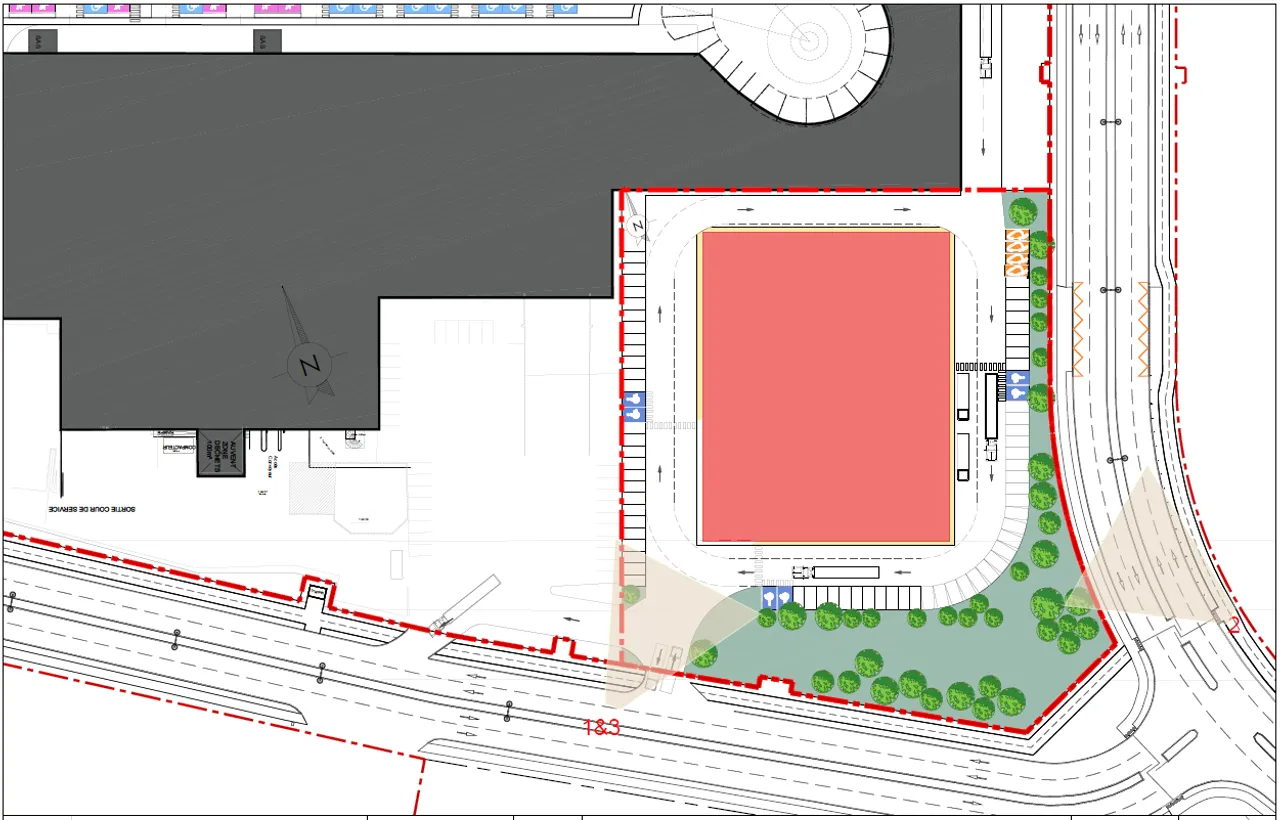The width and height of the screenshot is (1280, 820).
Task: Click the 'SORTIE COUR DE SERVICE' text
Action: point(93,509)
